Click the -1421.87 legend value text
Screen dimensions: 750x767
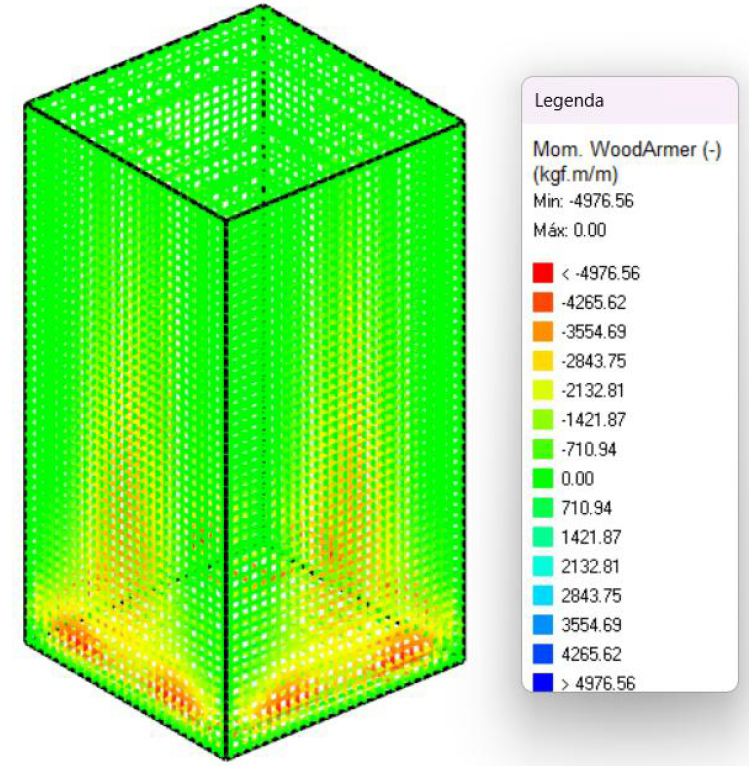(593, 420)
